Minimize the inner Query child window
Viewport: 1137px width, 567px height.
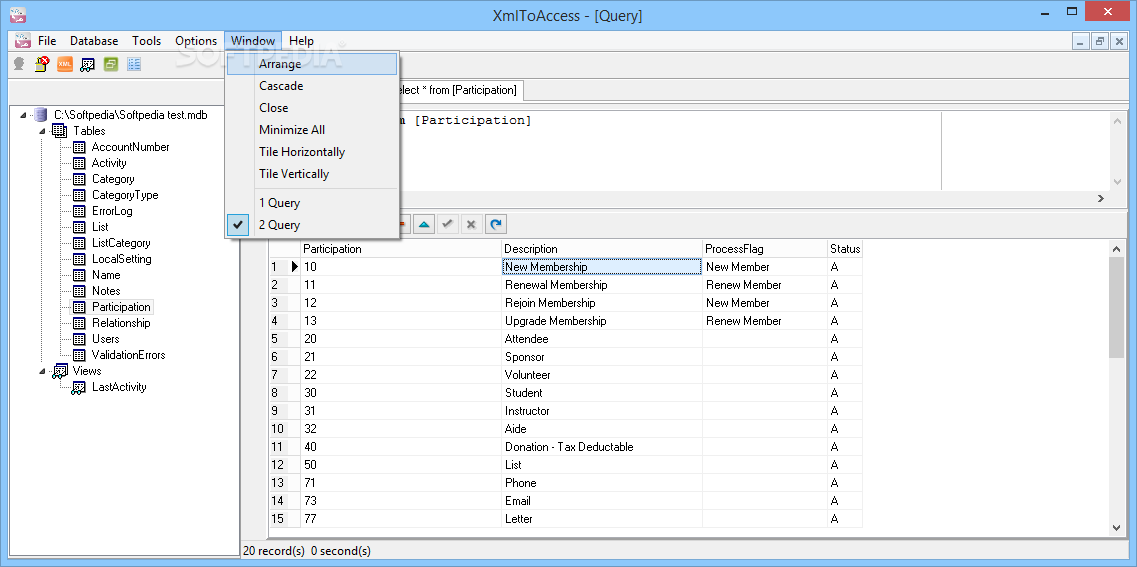[x=1081, y=41]
